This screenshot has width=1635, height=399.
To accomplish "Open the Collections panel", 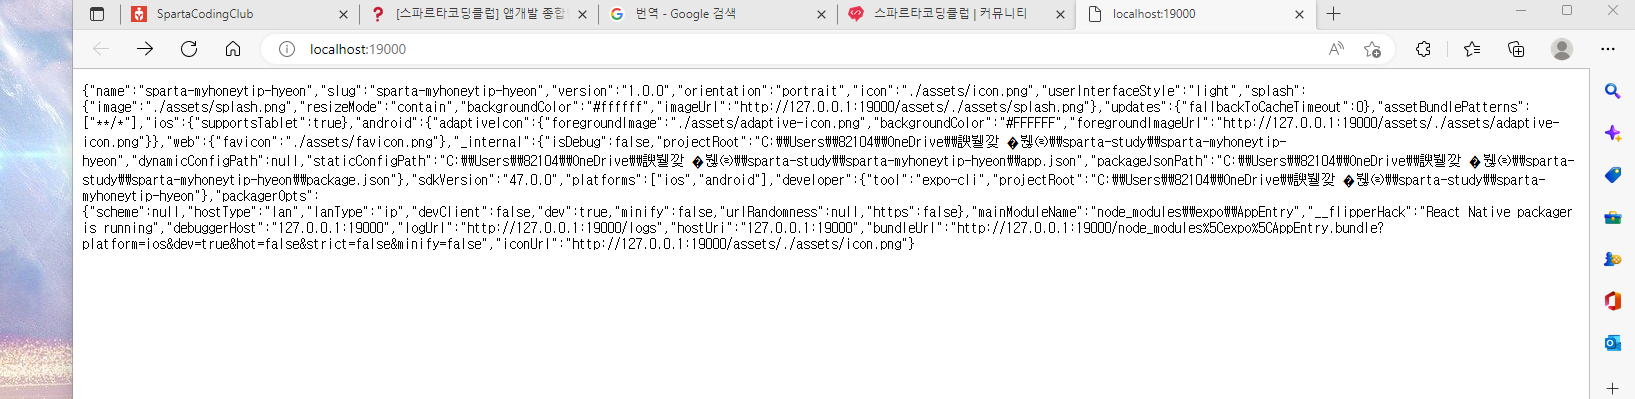I will [x=1516, y=49].
